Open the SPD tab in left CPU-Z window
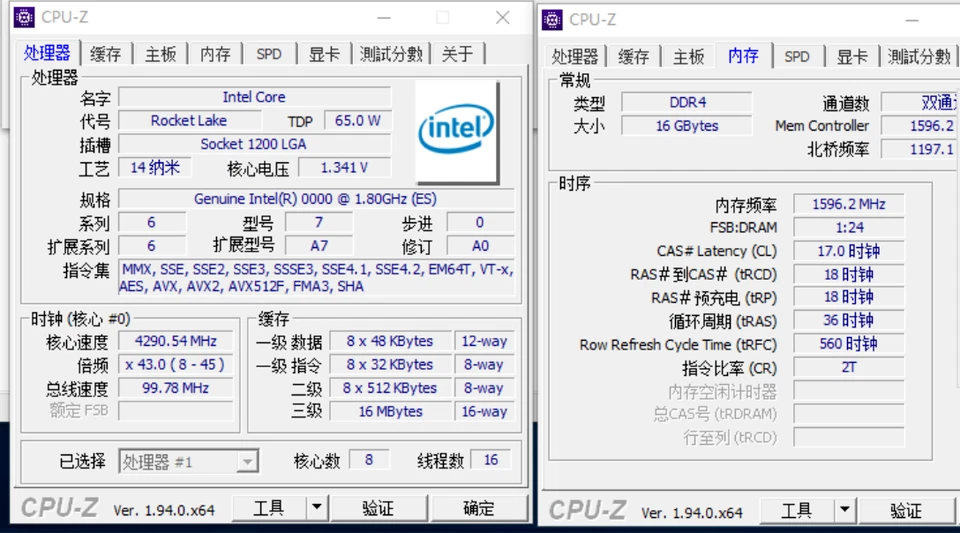This screenshot has width=960, height=533. [x=269, y=54]
